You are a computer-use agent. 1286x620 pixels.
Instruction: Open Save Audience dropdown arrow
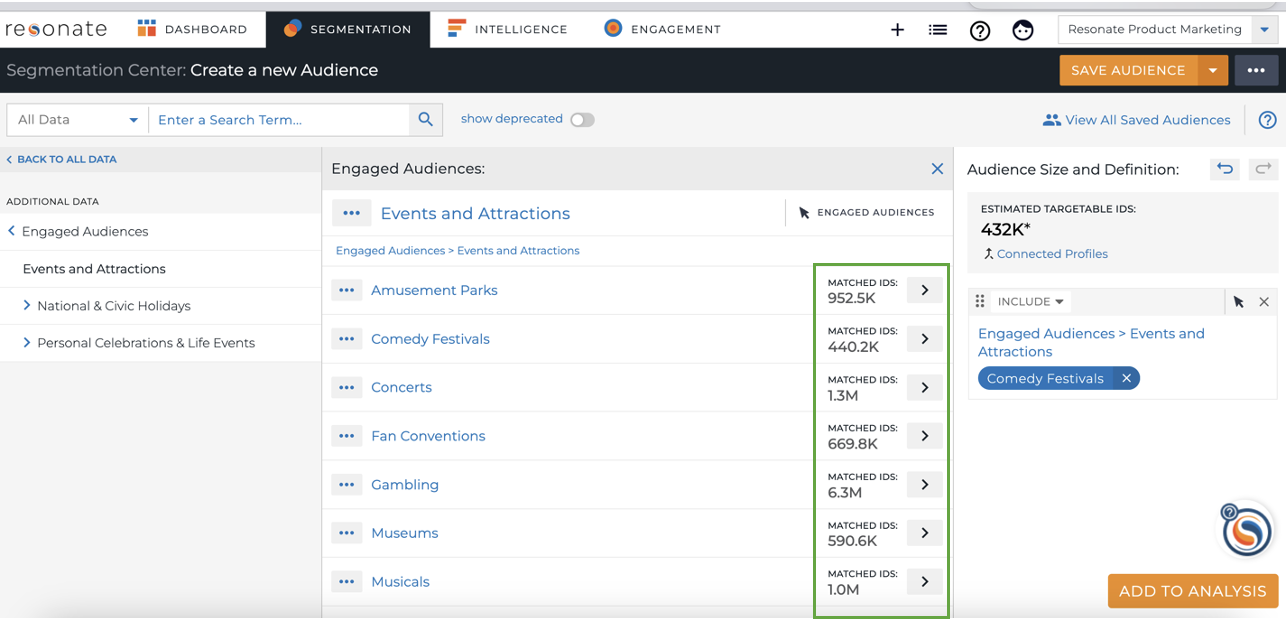coord(1212,70)
